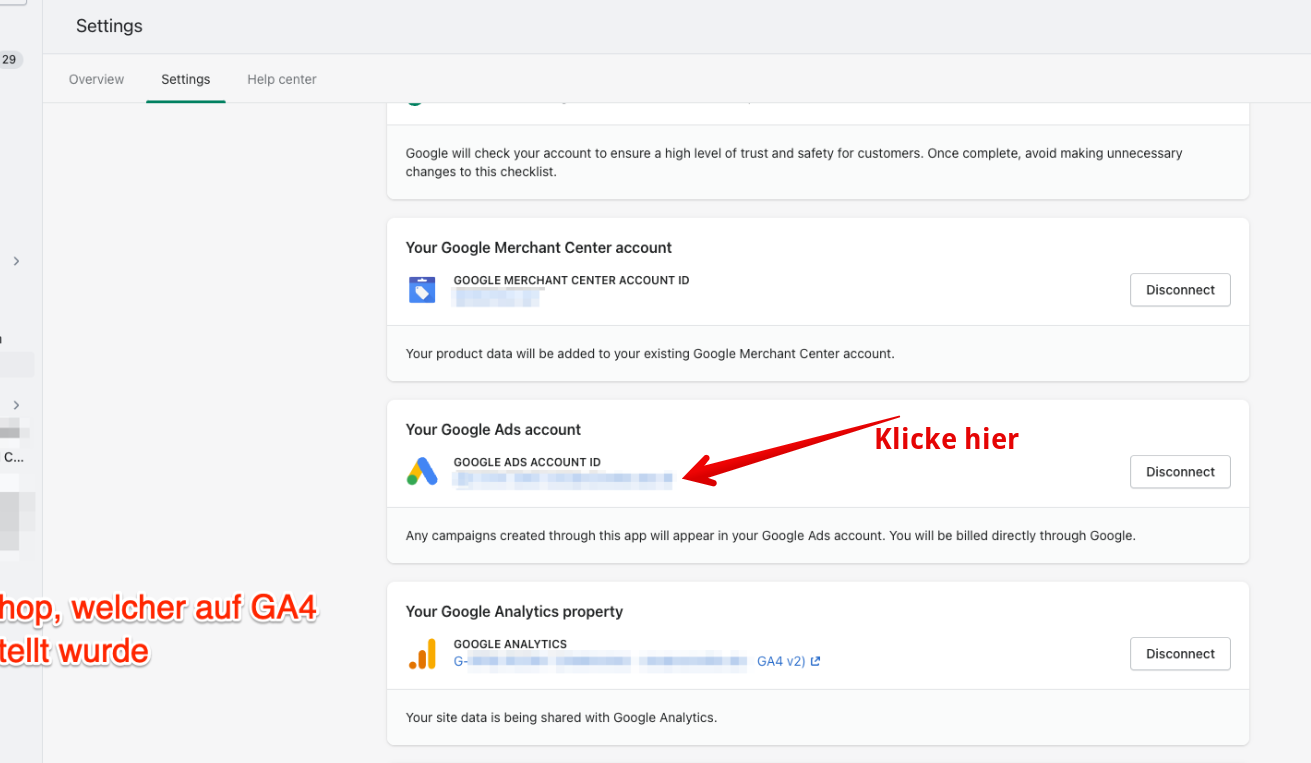Click the Google Merchant Center icon
The width and height of the screenshot is (1311, 763).
point(422,290)
